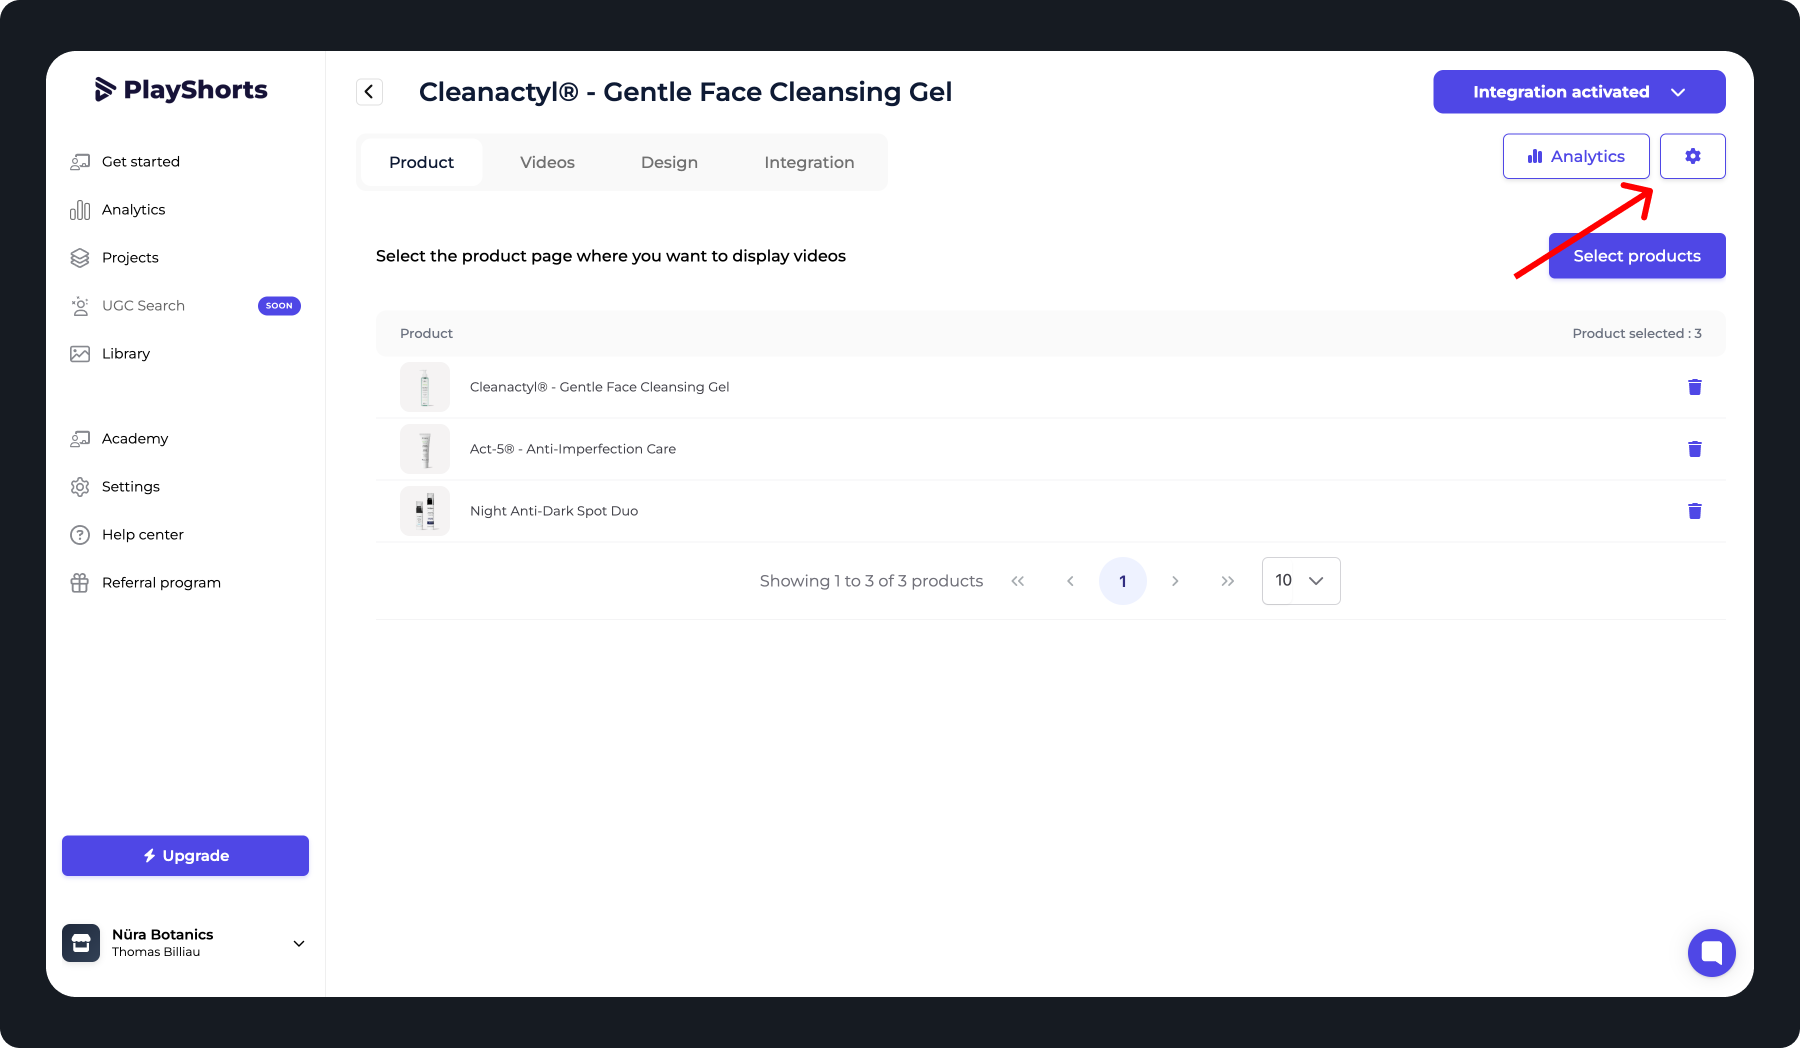Open the chat support bubble

coord(1712,953)
